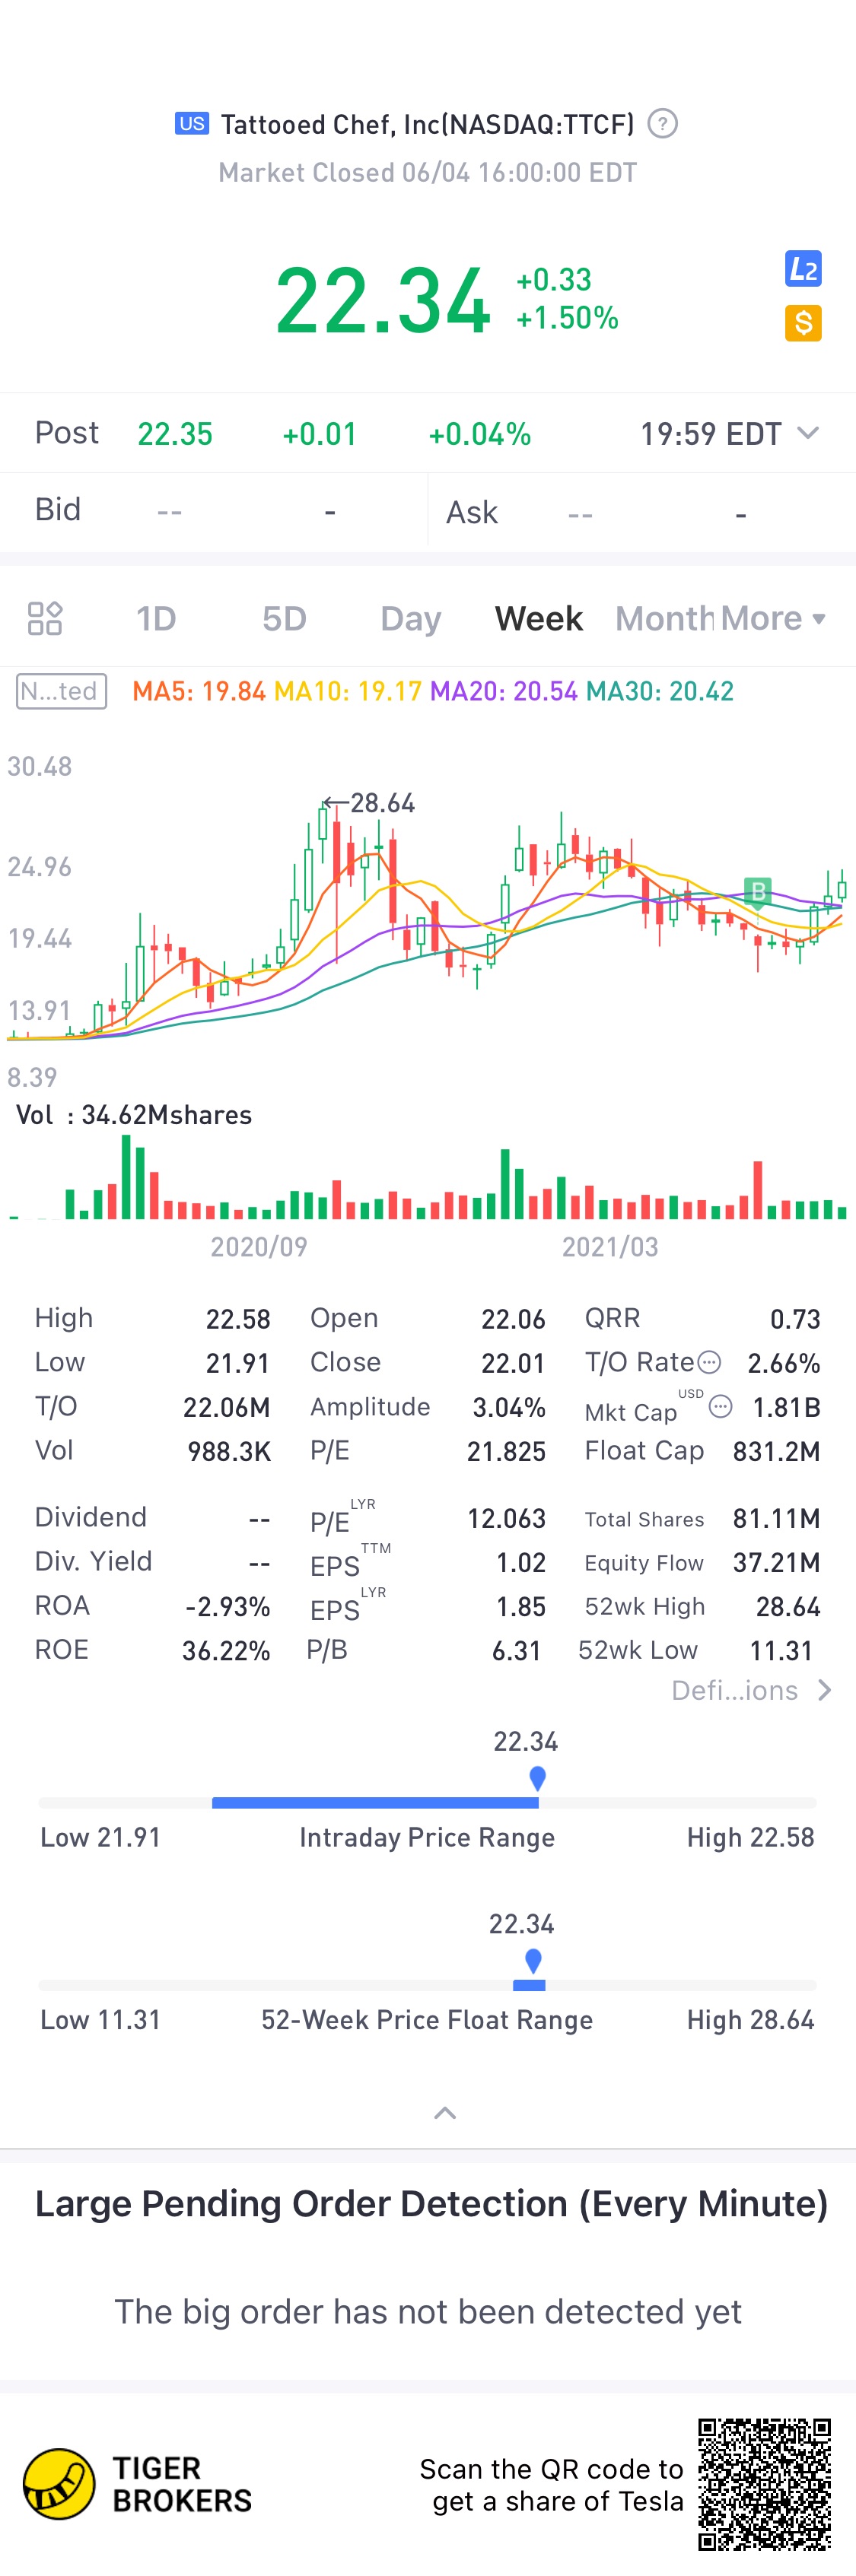
Task: Tap the MA20: 20.54 indicator label
Action: pyautogui.click(x=504, y=691)
